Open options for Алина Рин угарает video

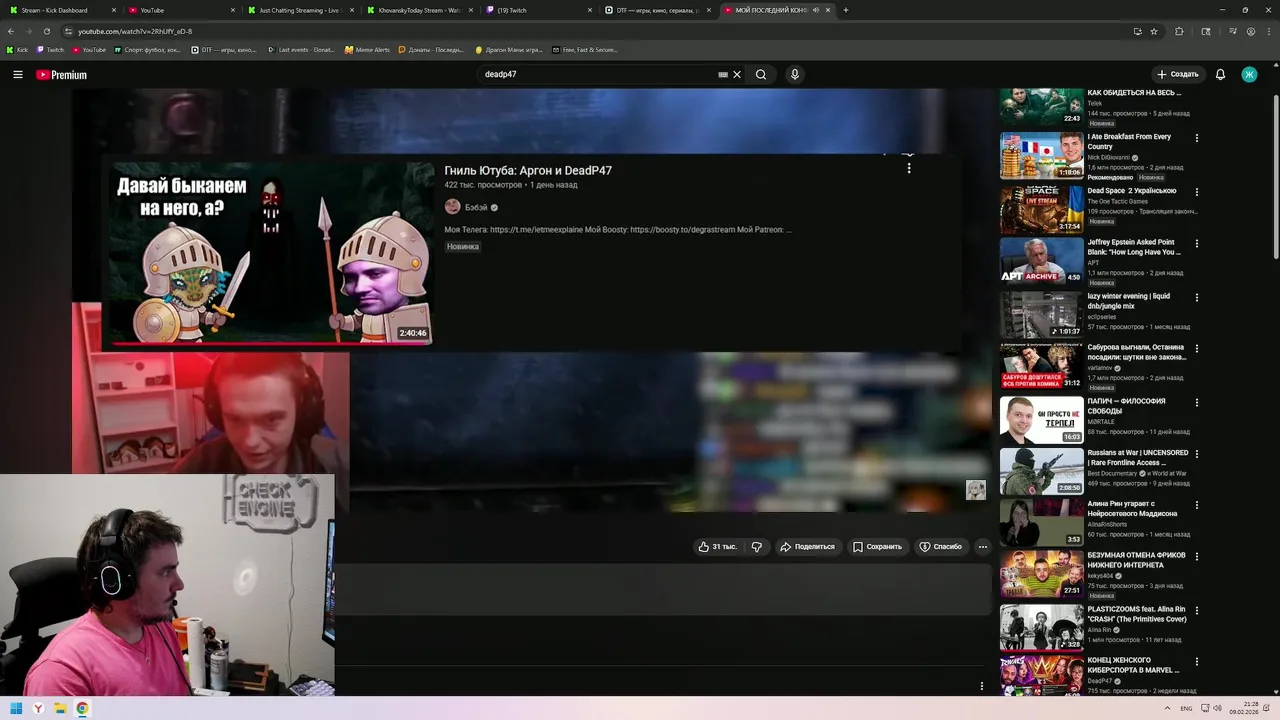pos(1197,505)
